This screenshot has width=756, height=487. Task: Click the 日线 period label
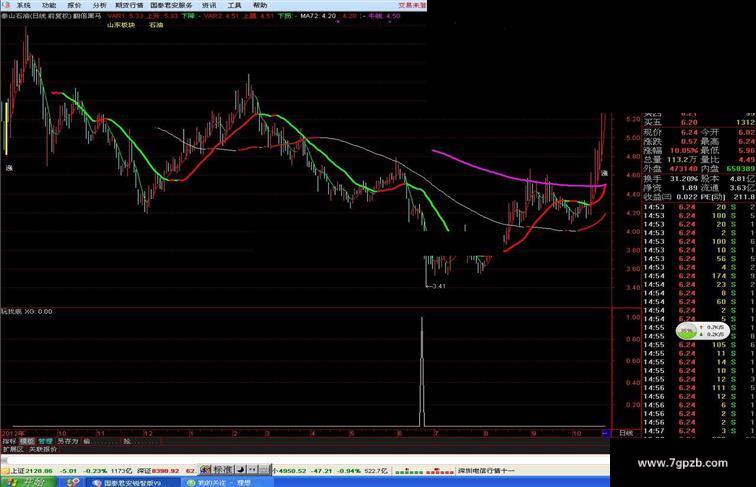point(626,433)
